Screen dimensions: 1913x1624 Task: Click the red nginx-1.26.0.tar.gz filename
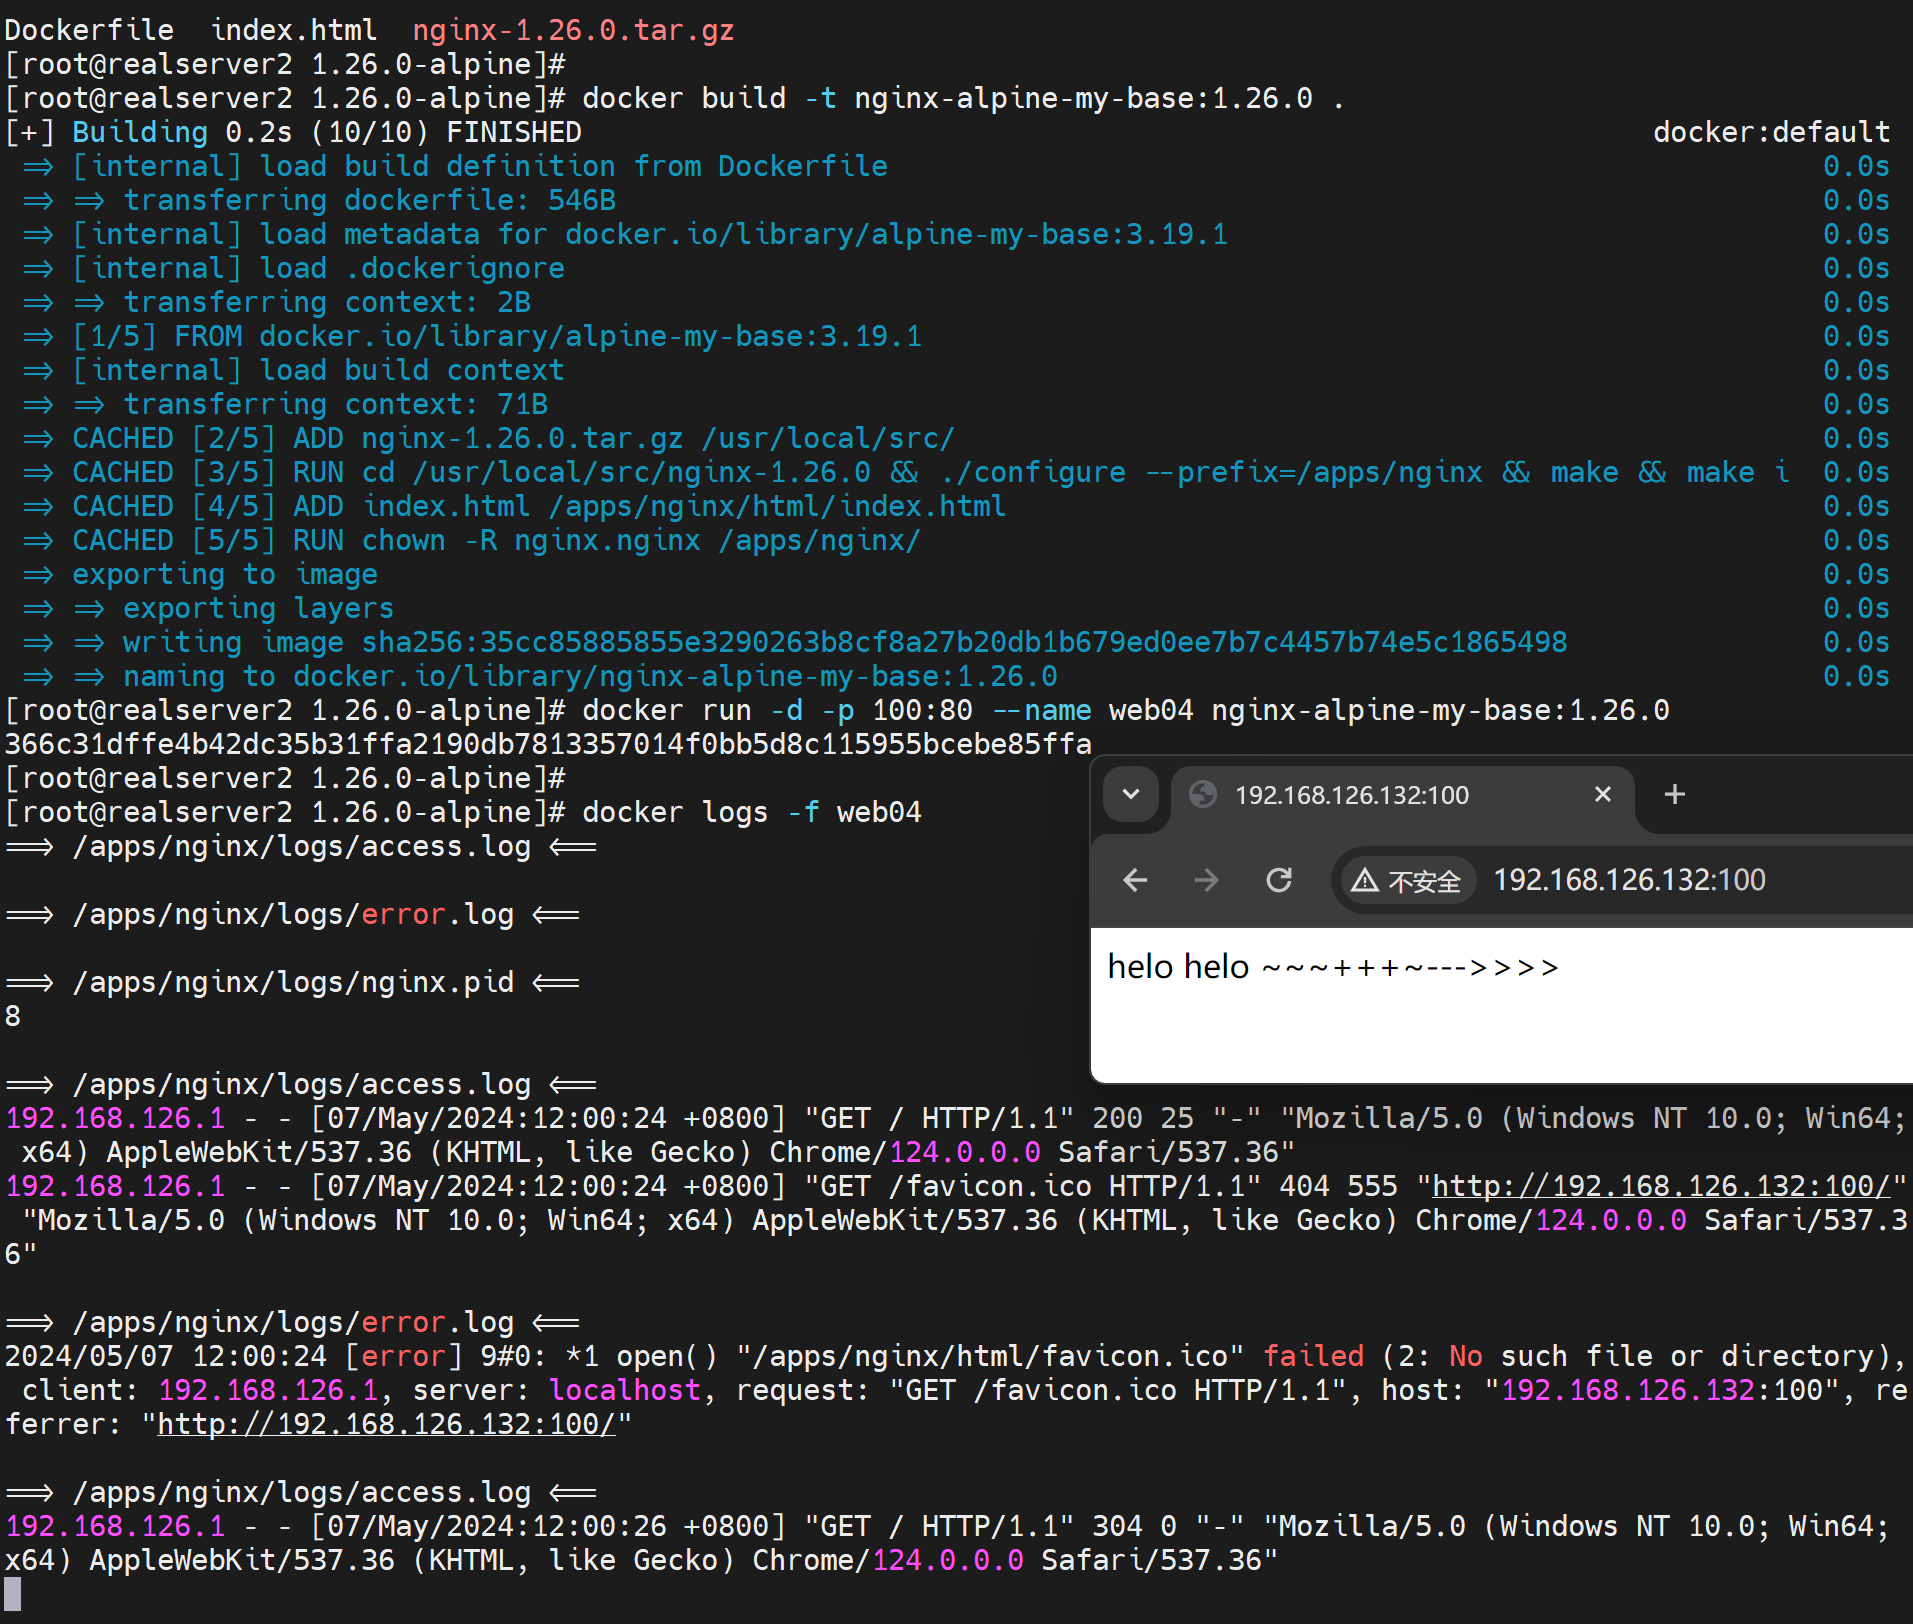tap(573, 30)
